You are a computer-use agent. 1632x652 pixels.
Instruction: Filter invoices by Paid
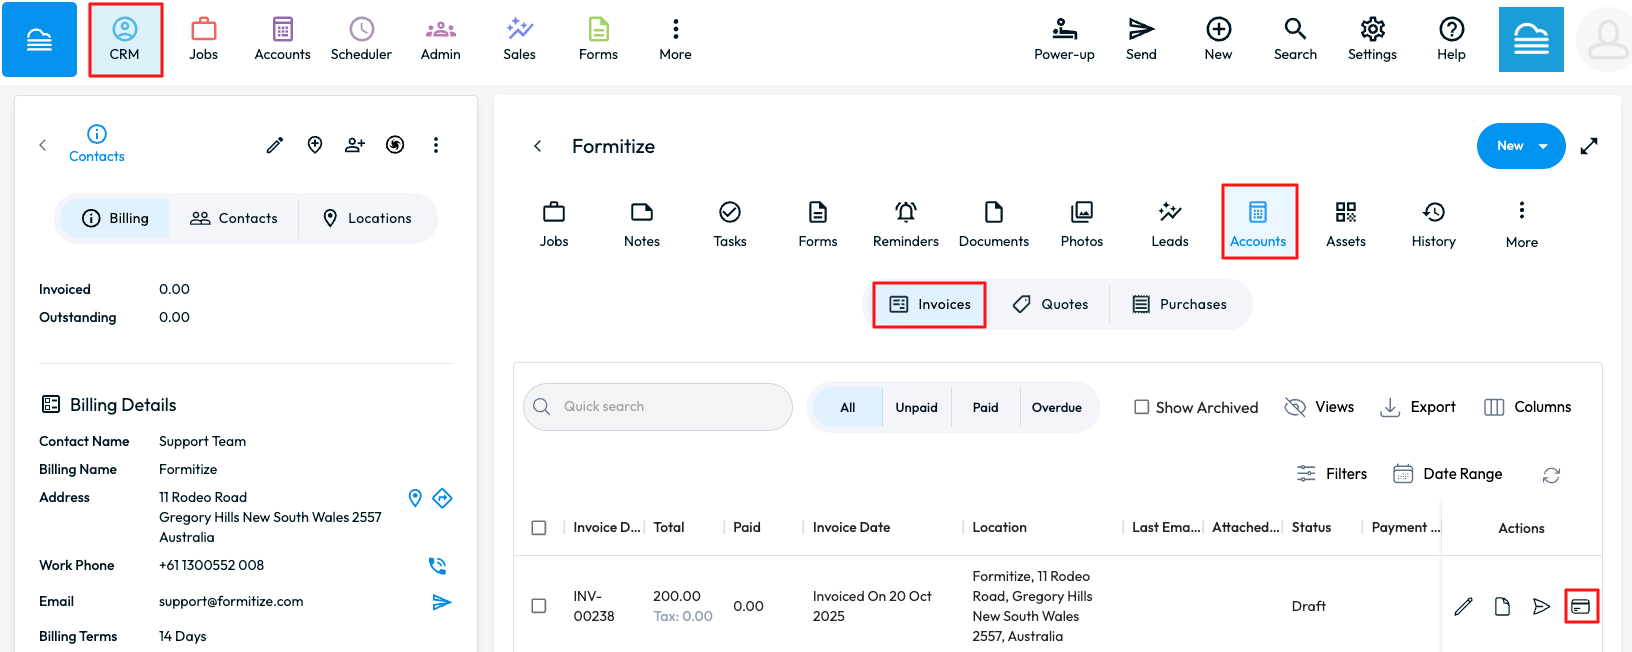986,407
